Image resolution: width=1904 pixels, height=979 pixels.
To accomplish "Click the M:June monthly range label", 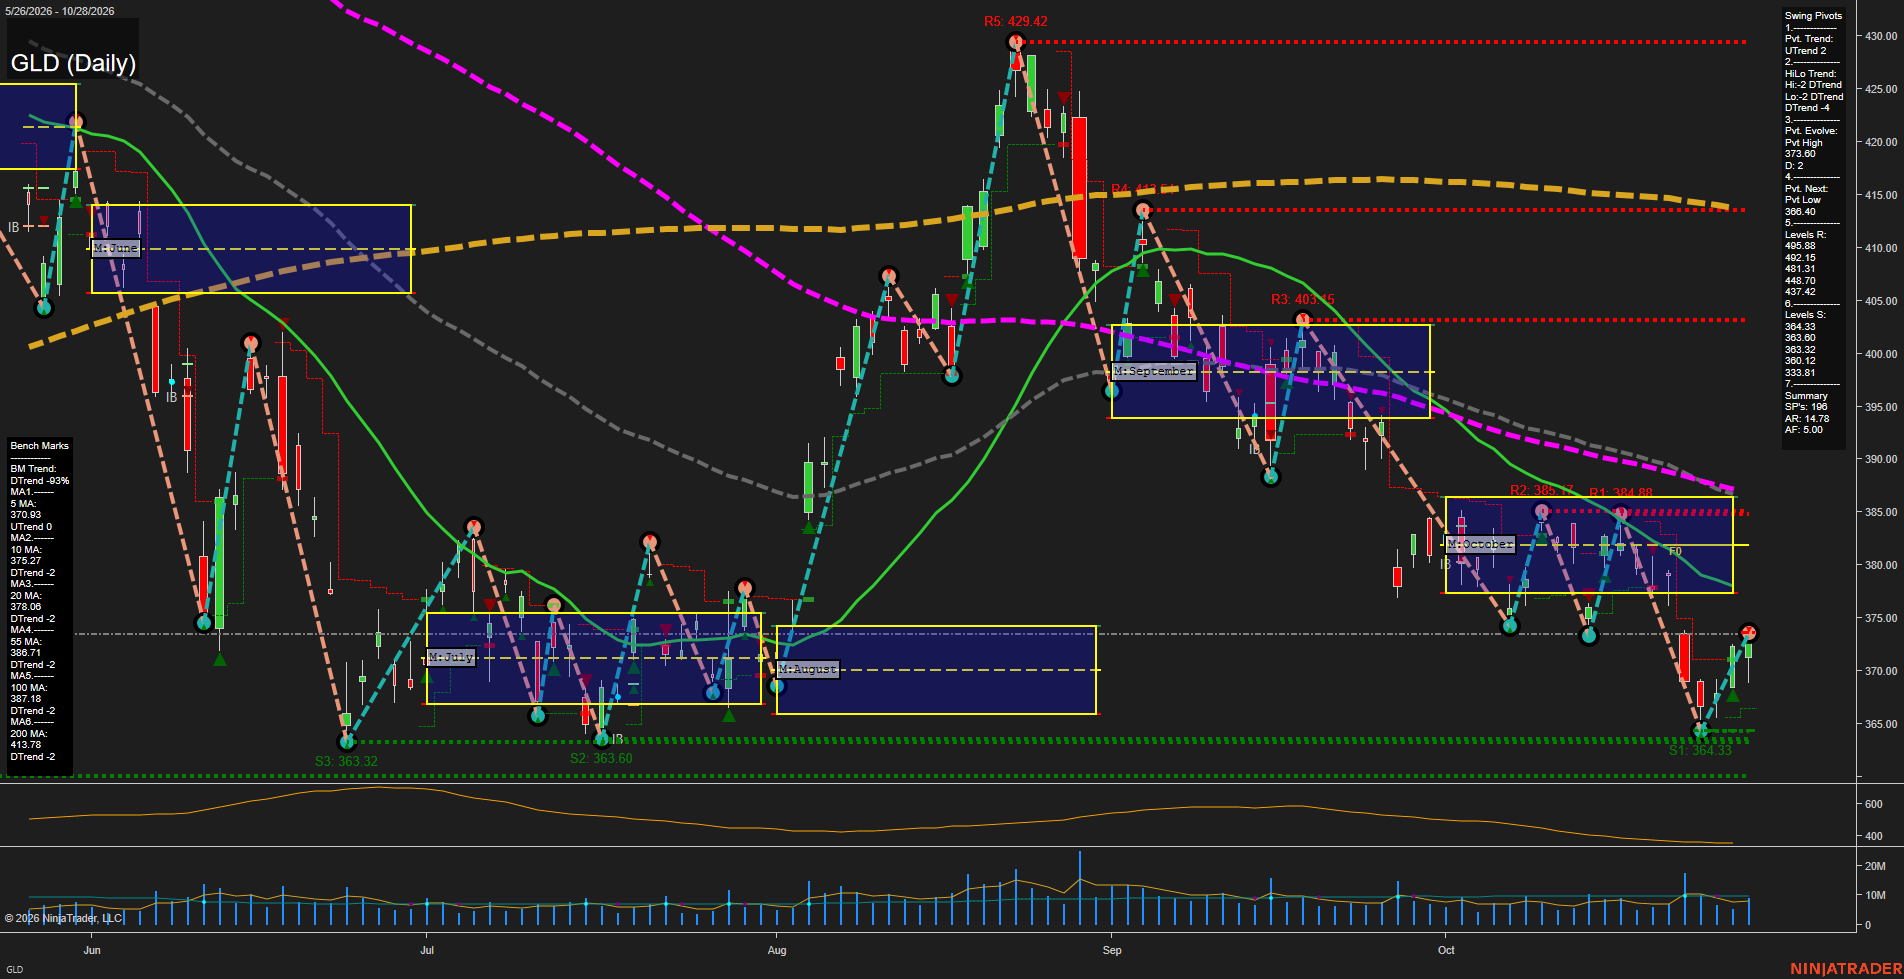I will (116, 248).
